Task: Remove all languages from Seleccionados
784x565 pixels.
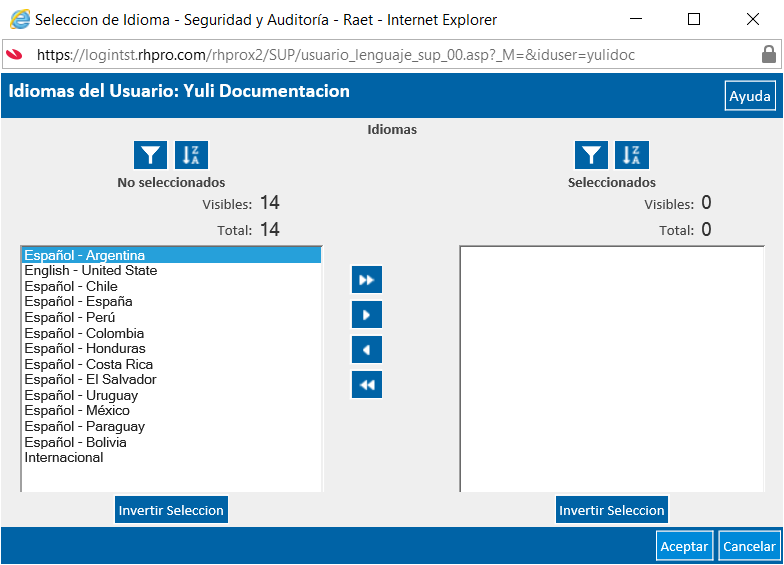Action: coord(367,384)
